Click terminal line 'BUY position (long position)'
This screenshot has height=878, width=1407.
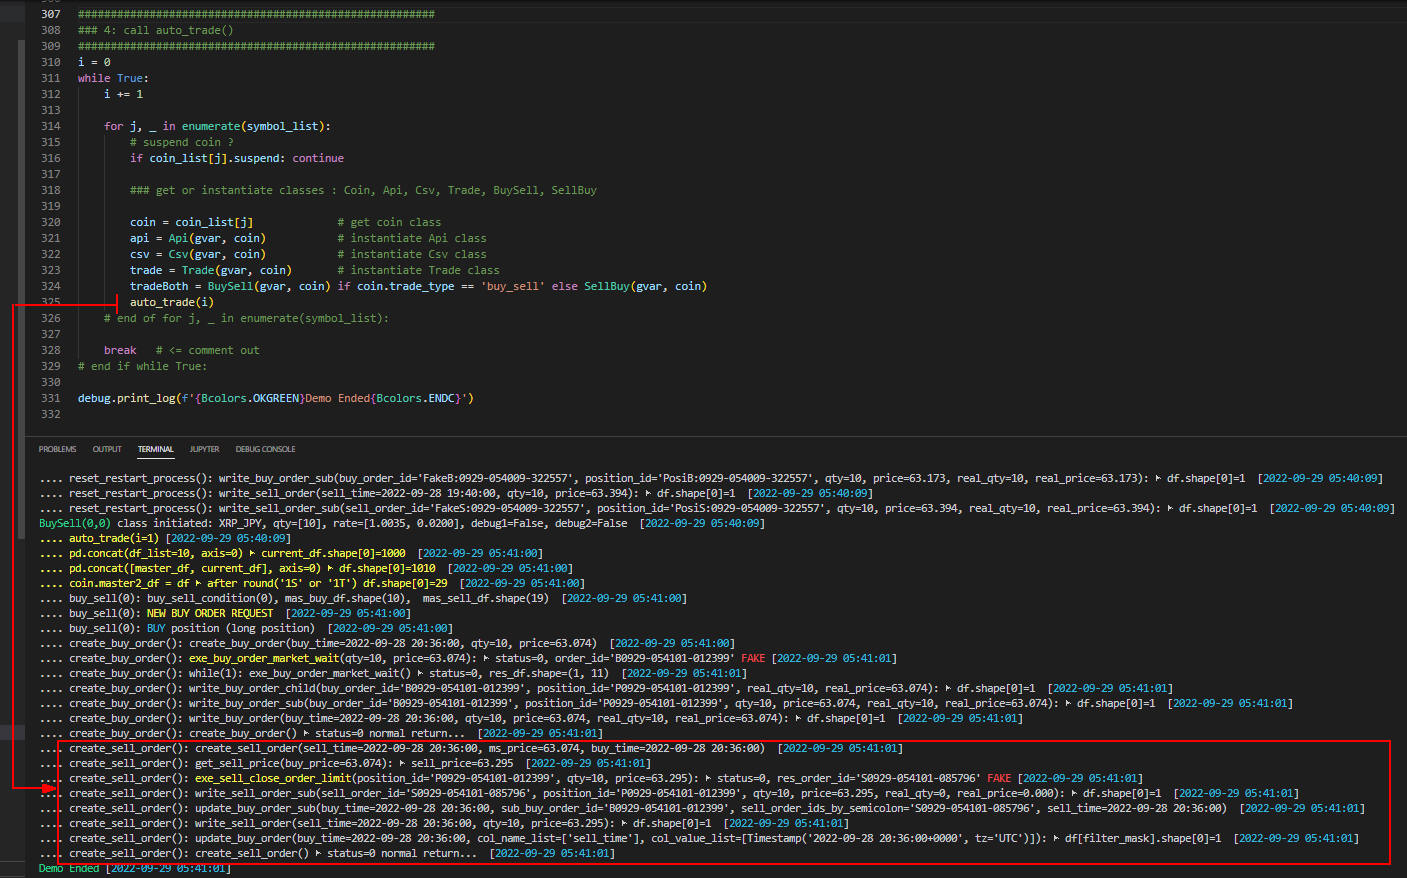click(246, 628)
